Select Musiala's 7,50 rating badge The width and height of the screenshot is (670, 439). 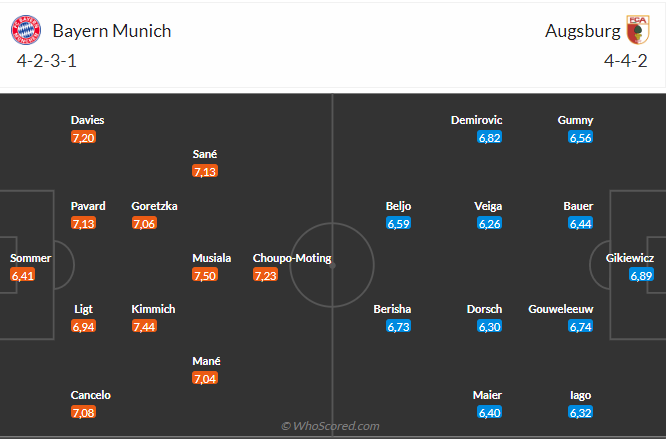pyautogui.click(x=205, y=275)
